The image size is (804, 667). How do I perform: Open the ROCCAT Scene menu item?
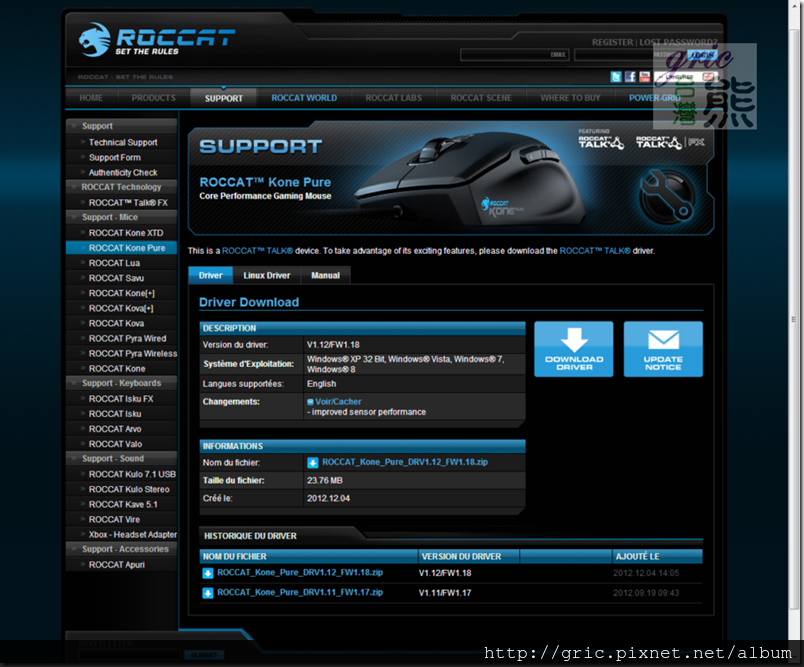pyautogui.click(x=481, y=98)
